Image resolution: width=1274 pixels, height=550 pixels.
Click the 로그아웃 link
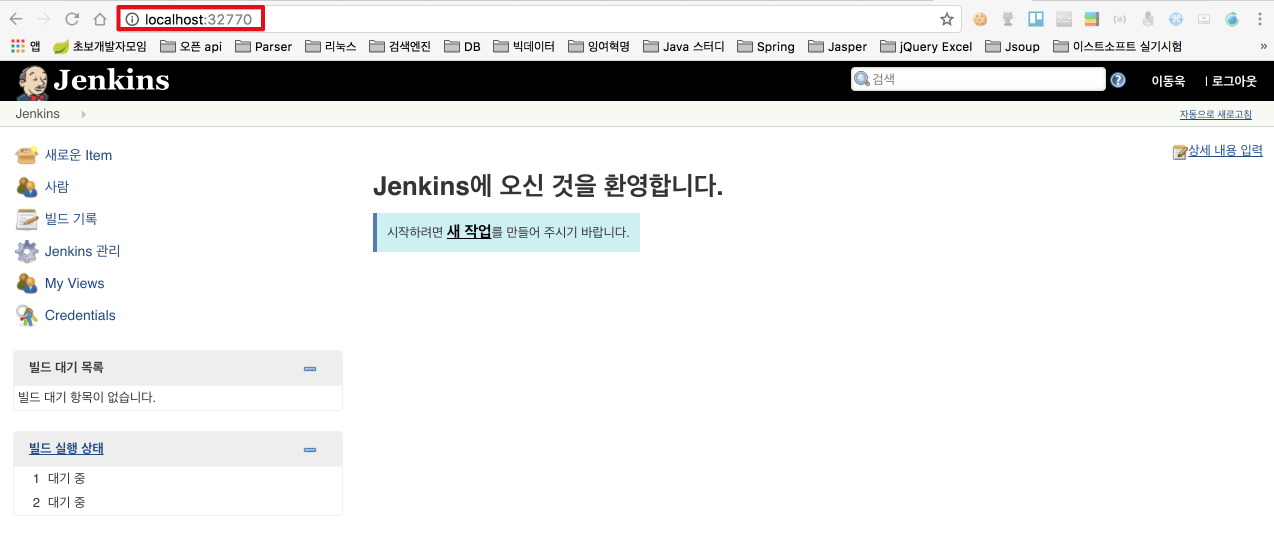point(1234,81)
